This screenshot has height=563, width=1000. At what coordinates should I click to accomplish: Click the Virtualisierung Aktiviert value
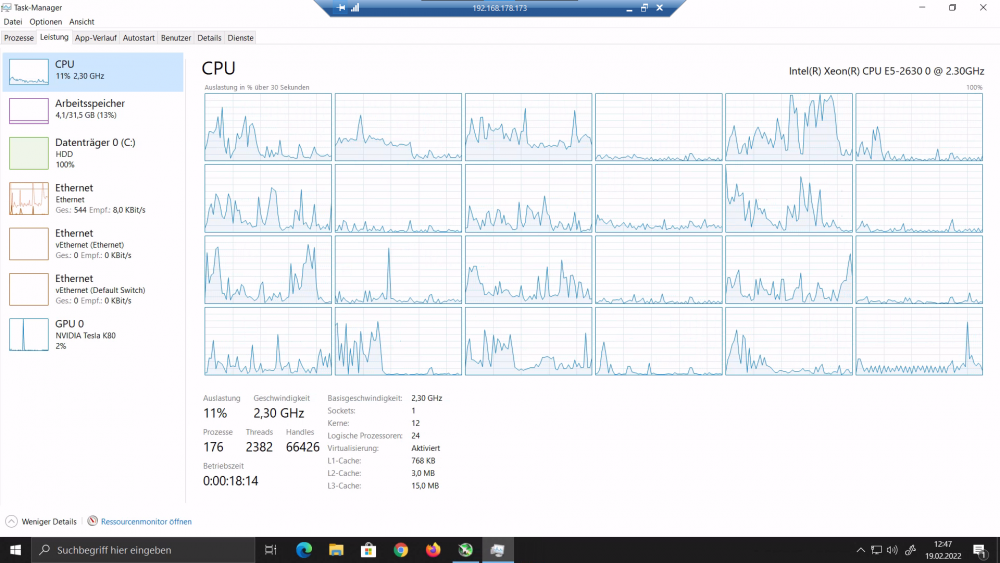[x=425, y=448]
